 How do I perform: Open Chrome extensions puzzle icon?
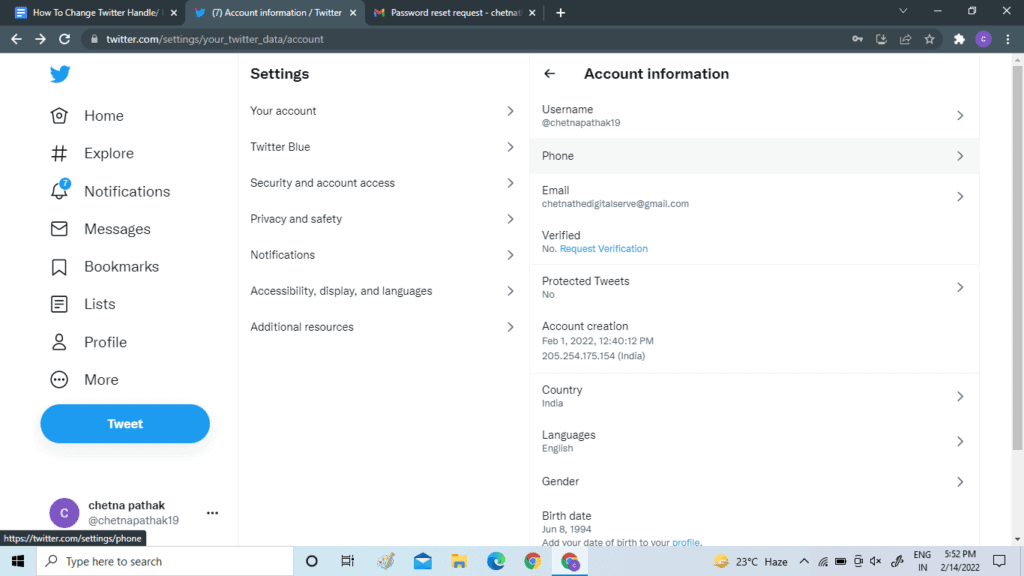pos(959,39)
